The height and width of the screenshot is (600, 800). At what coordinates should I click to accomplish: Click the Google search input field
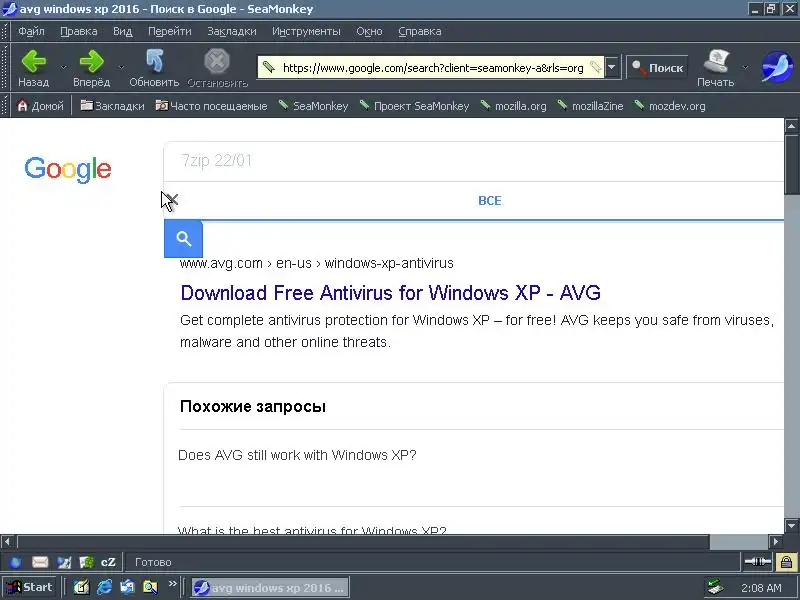[x=473, y=161]
